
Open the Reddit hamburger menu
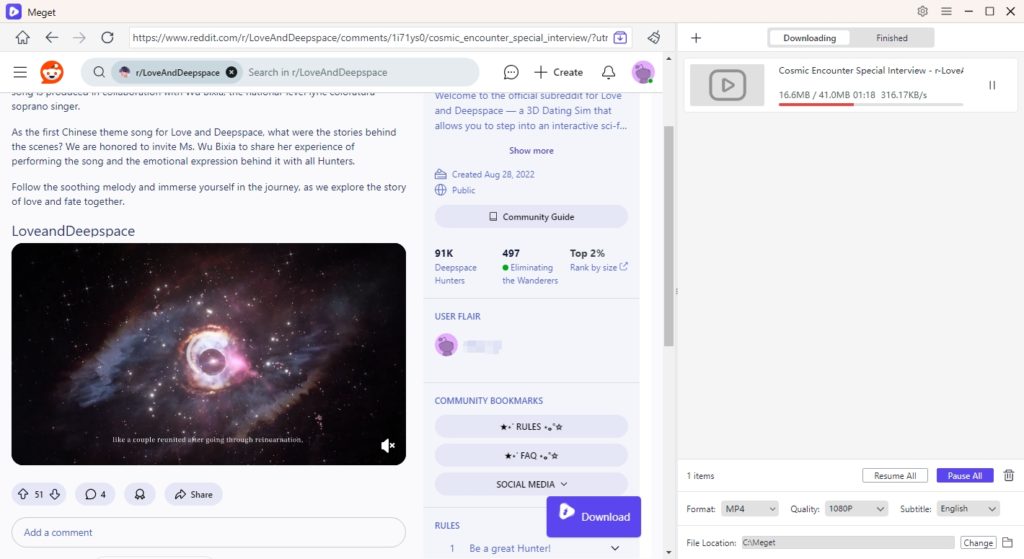point(20,72)
